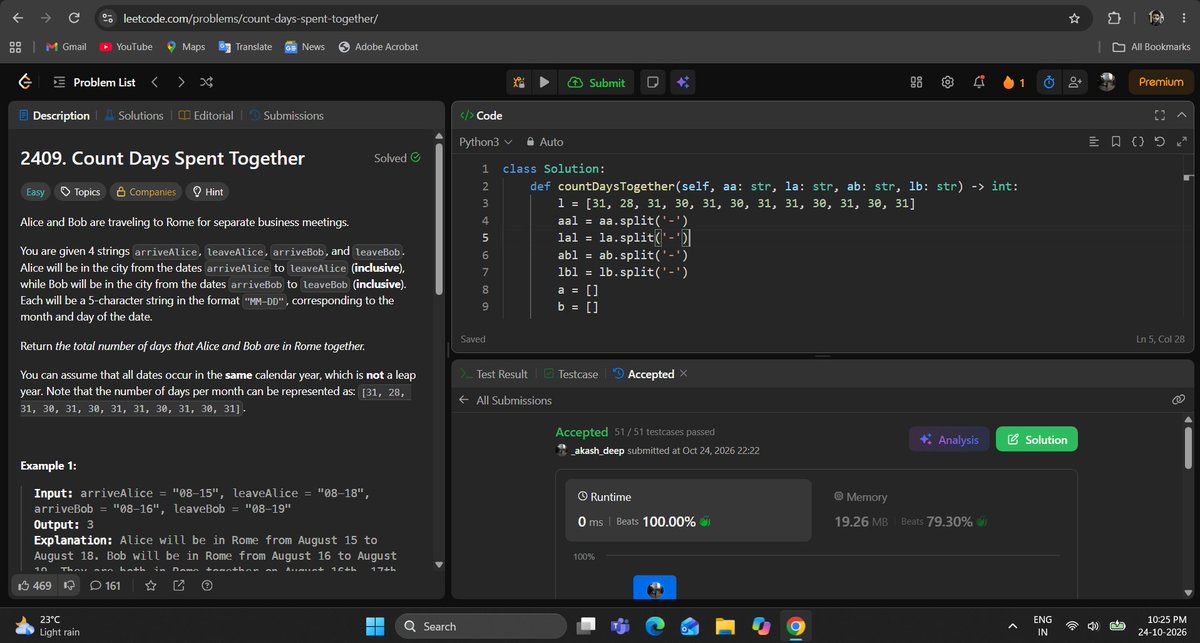Open the profile avatar menu
Viewport: 1200px width, 643px height.
(x=1107, y=82)
